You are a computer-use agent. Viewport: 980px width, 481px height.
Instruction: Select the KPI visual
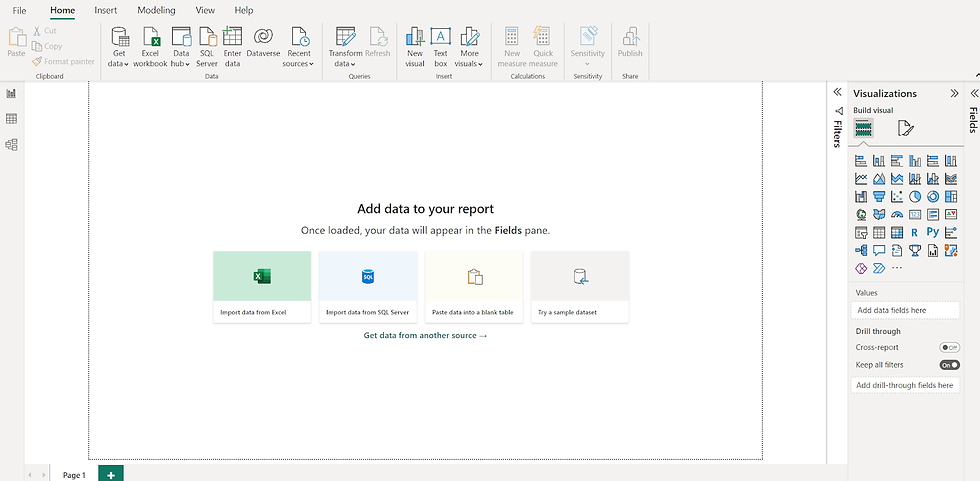point(951,215)
